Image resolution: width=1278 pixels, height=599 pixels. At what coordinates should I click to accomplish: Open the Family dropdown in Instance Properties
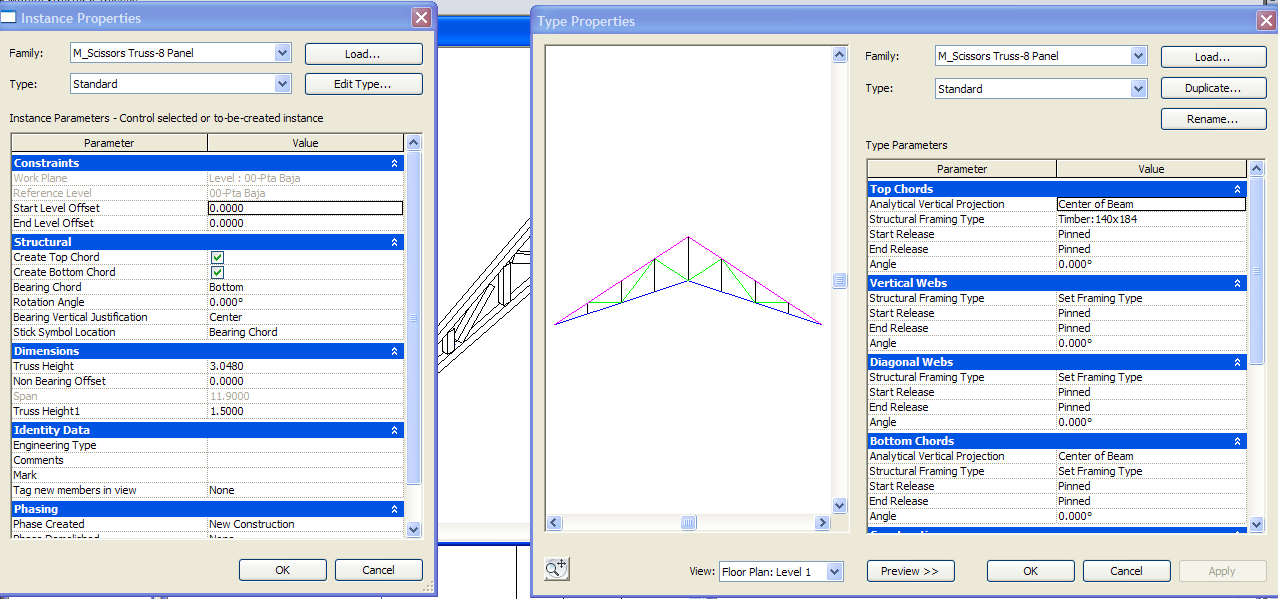coord(282,52)
